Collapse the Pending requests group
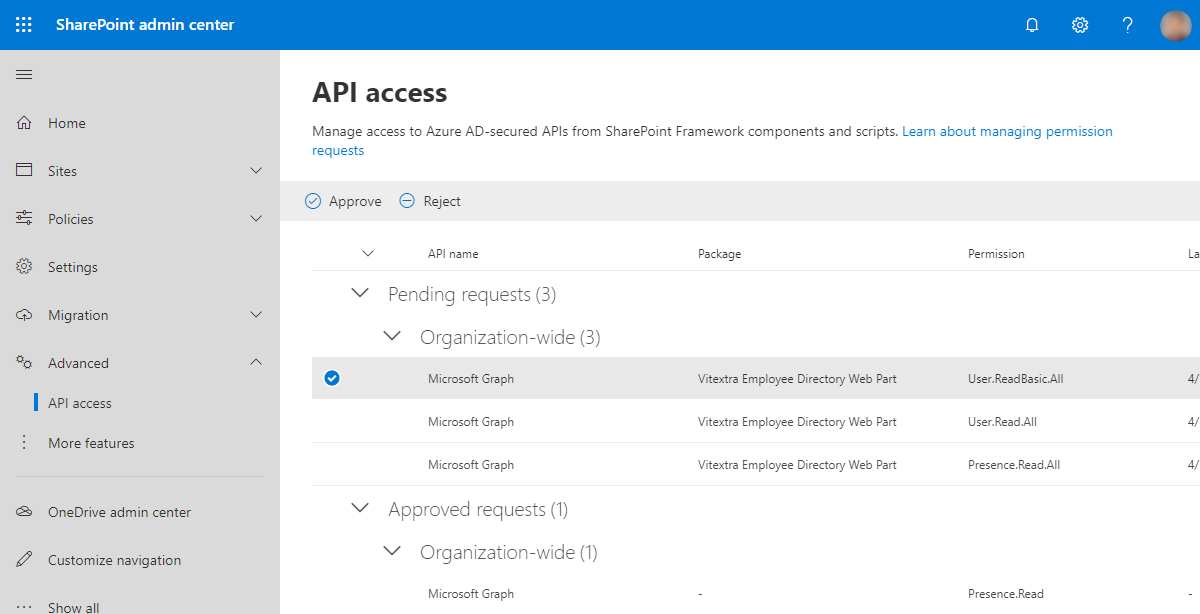 pyautogui.click(x=360, y=294)
